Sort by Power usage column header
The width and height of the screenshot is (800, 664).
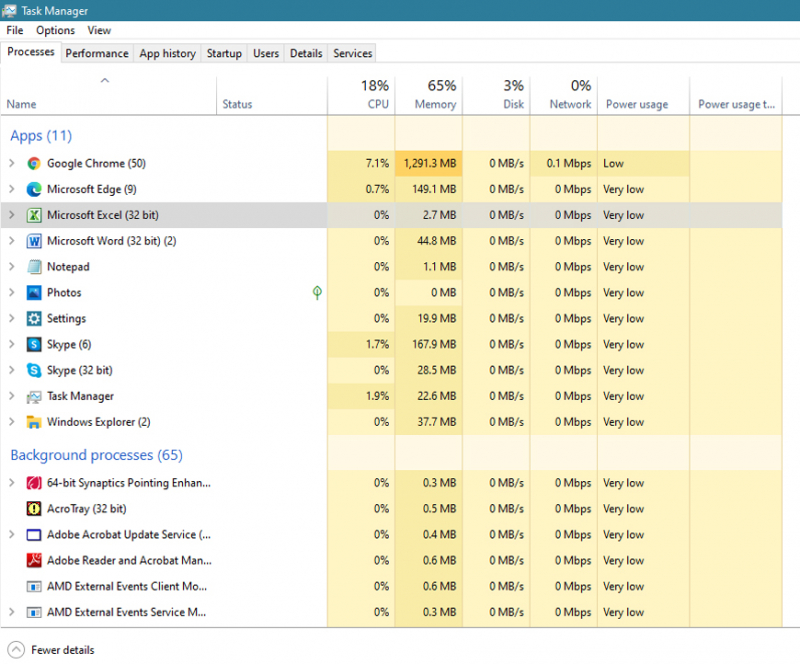[x=643, y=95]
